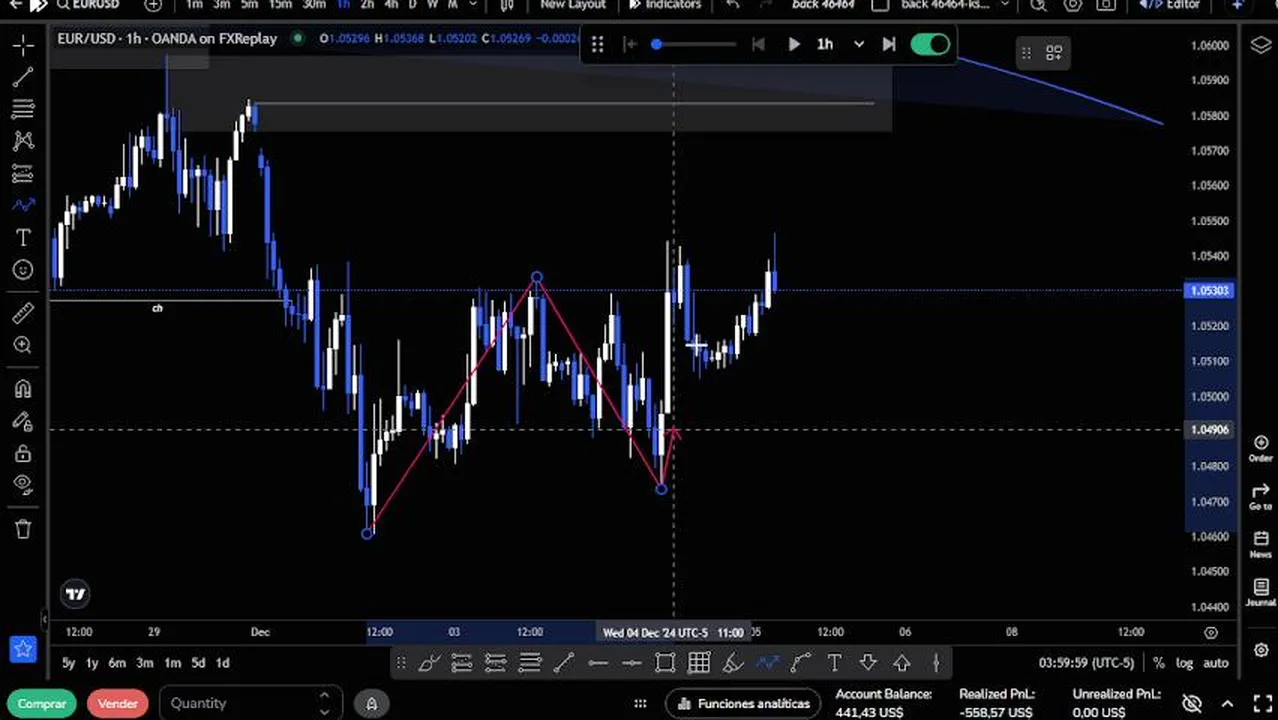Select the 5d date range
The image size is (1278, 720).
pos(198,663)
